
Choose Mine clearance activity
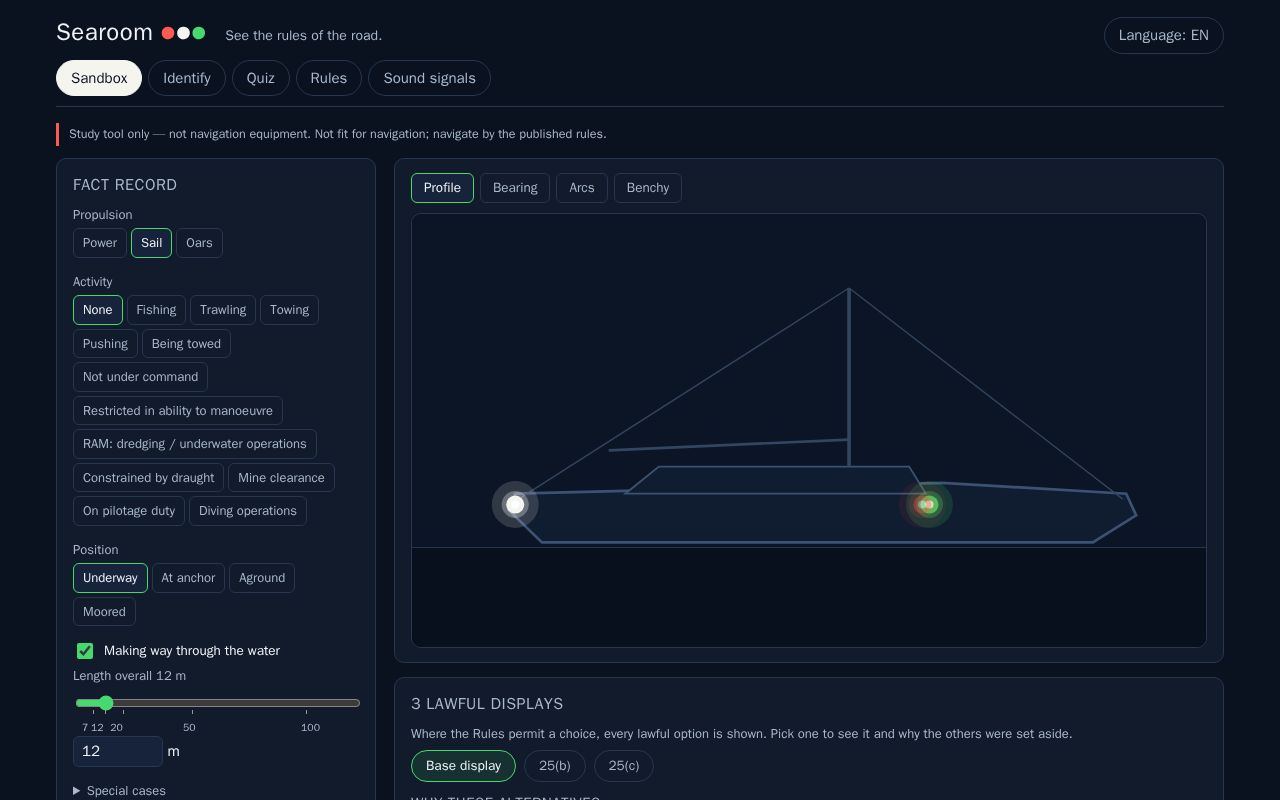point(281,478)
